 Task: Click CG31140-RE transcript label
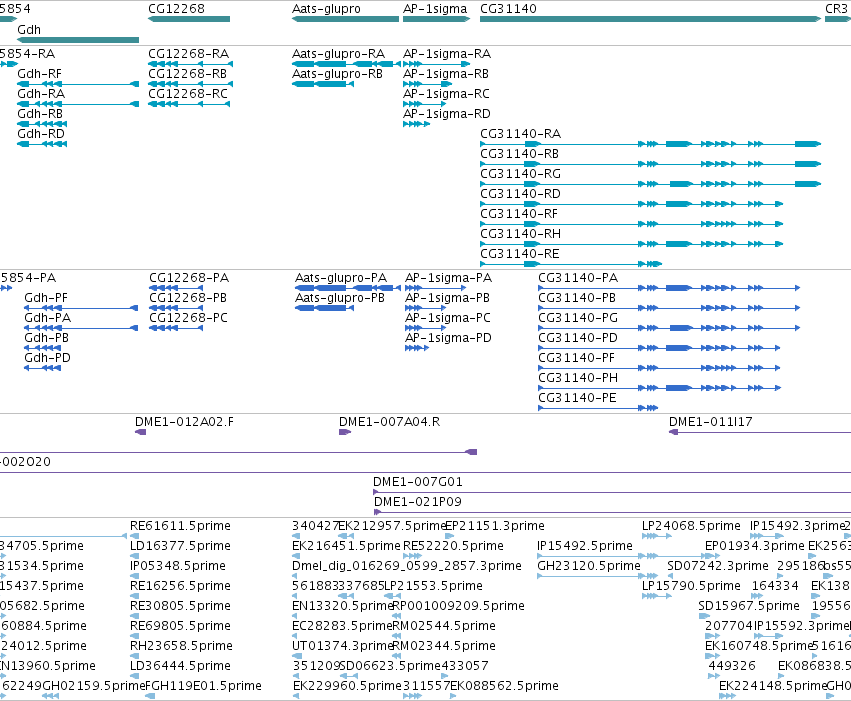(519, 254)
